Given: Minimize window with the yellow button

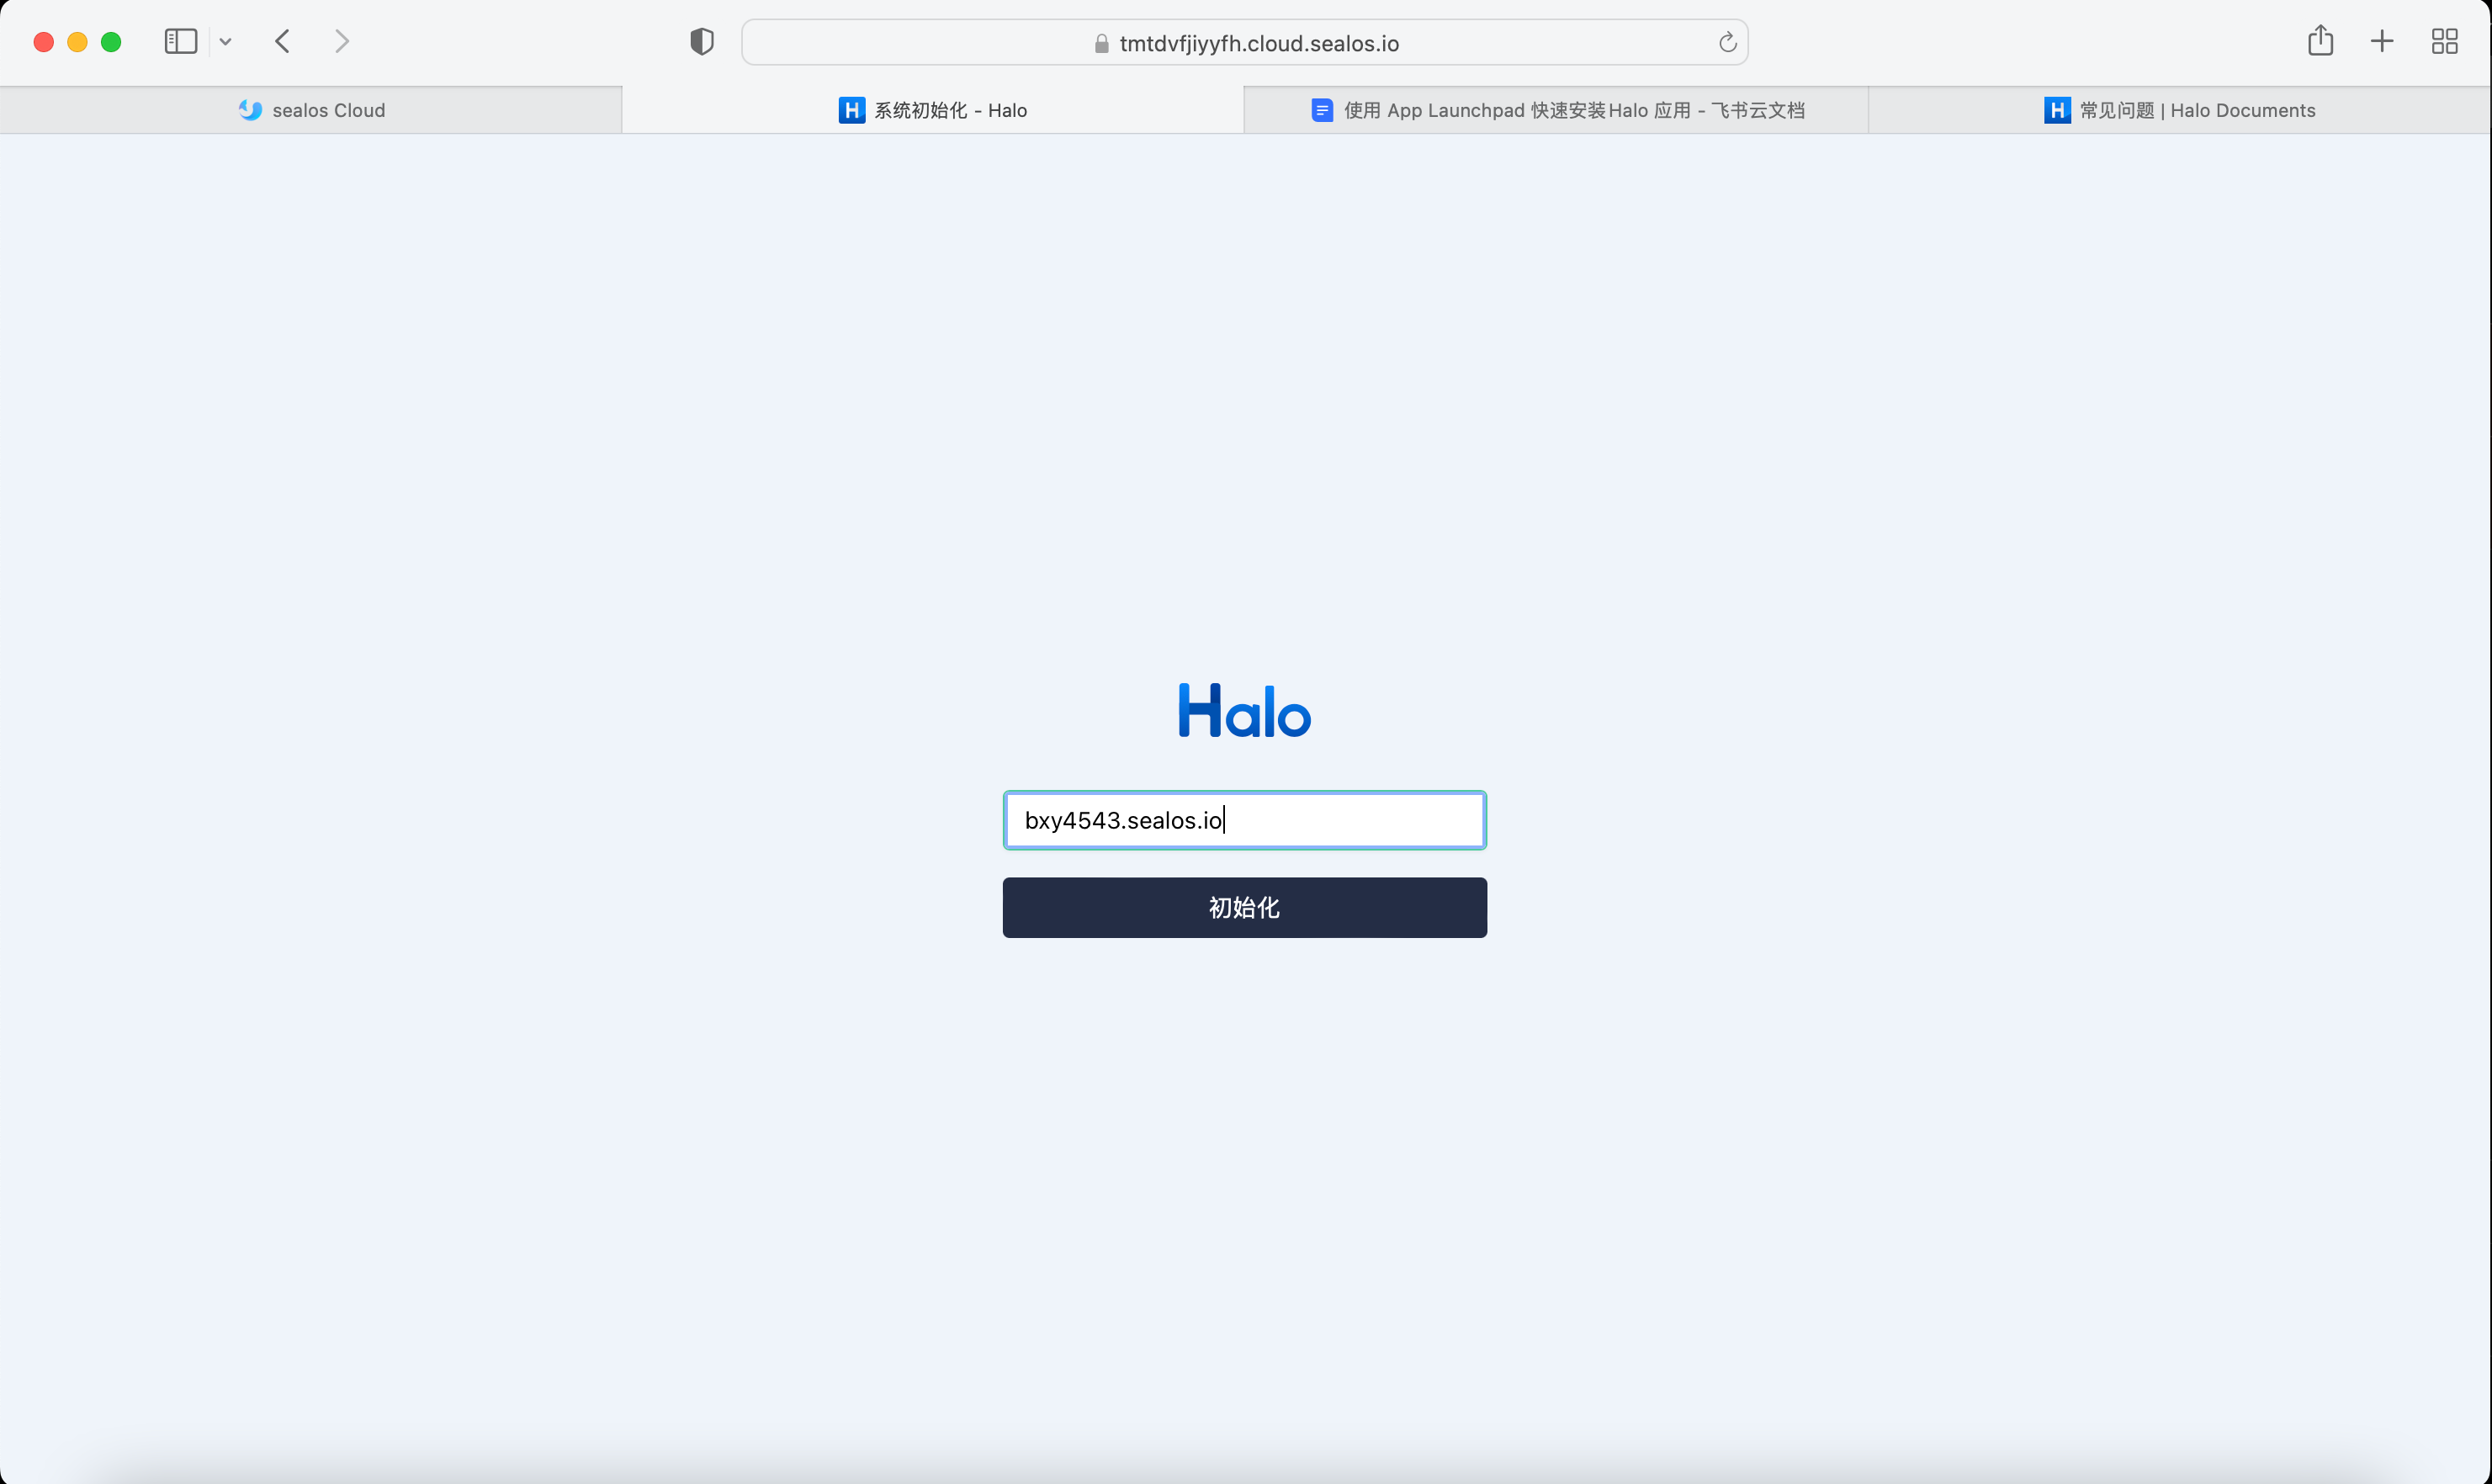Looking at the screenshot, I should [77, 42].
